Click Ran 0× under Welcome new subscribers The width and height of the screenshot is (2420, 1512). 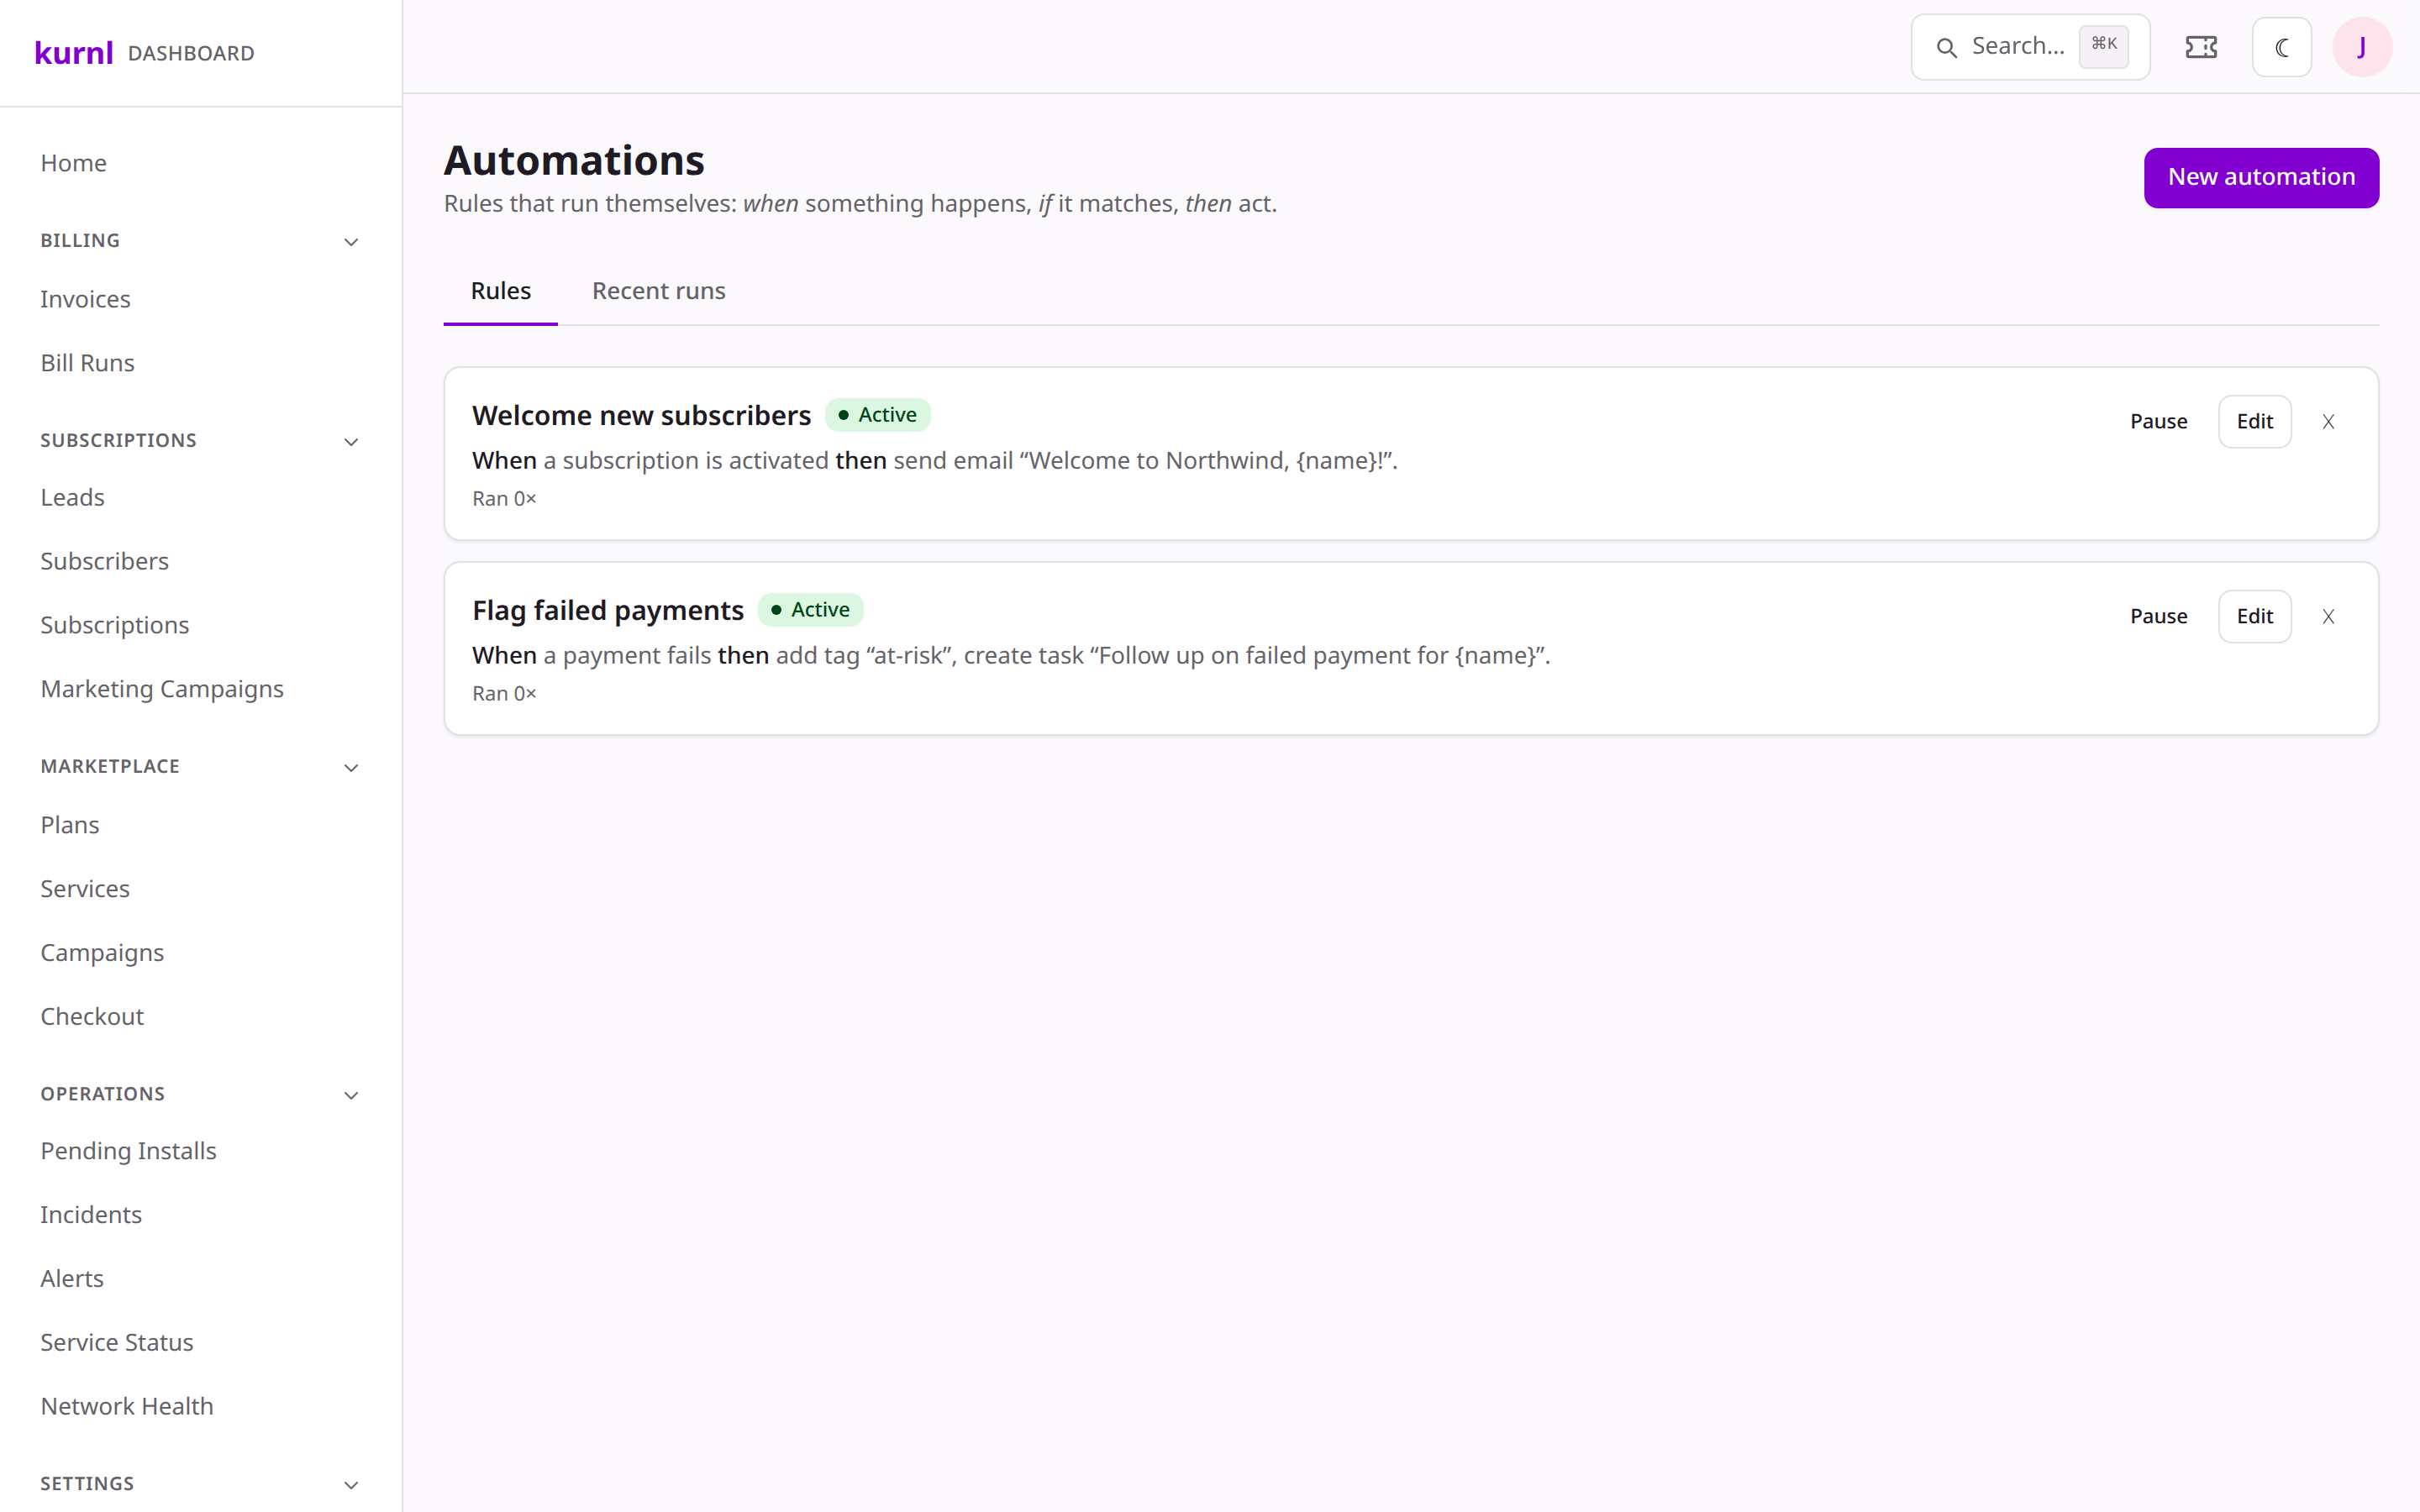(x=504, y=499)
